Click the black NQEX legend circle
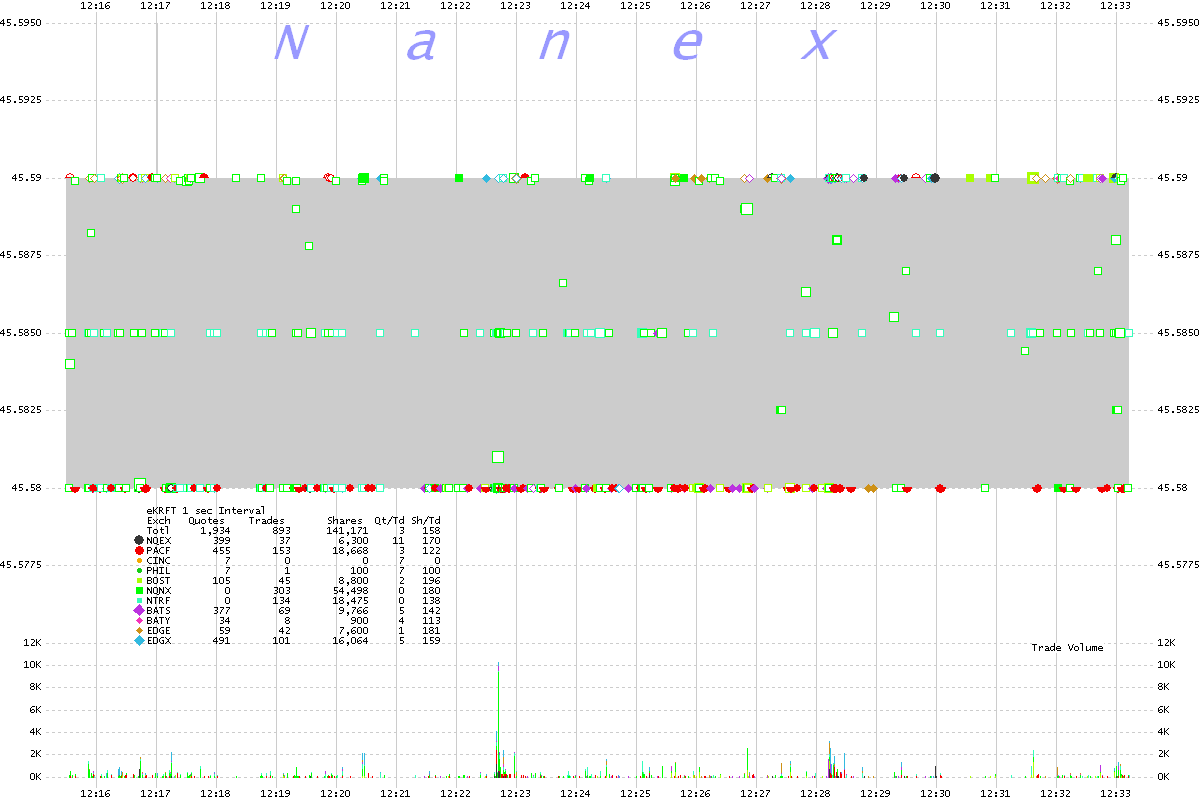This screenshot has height=800, width=1200. (139, 540)
